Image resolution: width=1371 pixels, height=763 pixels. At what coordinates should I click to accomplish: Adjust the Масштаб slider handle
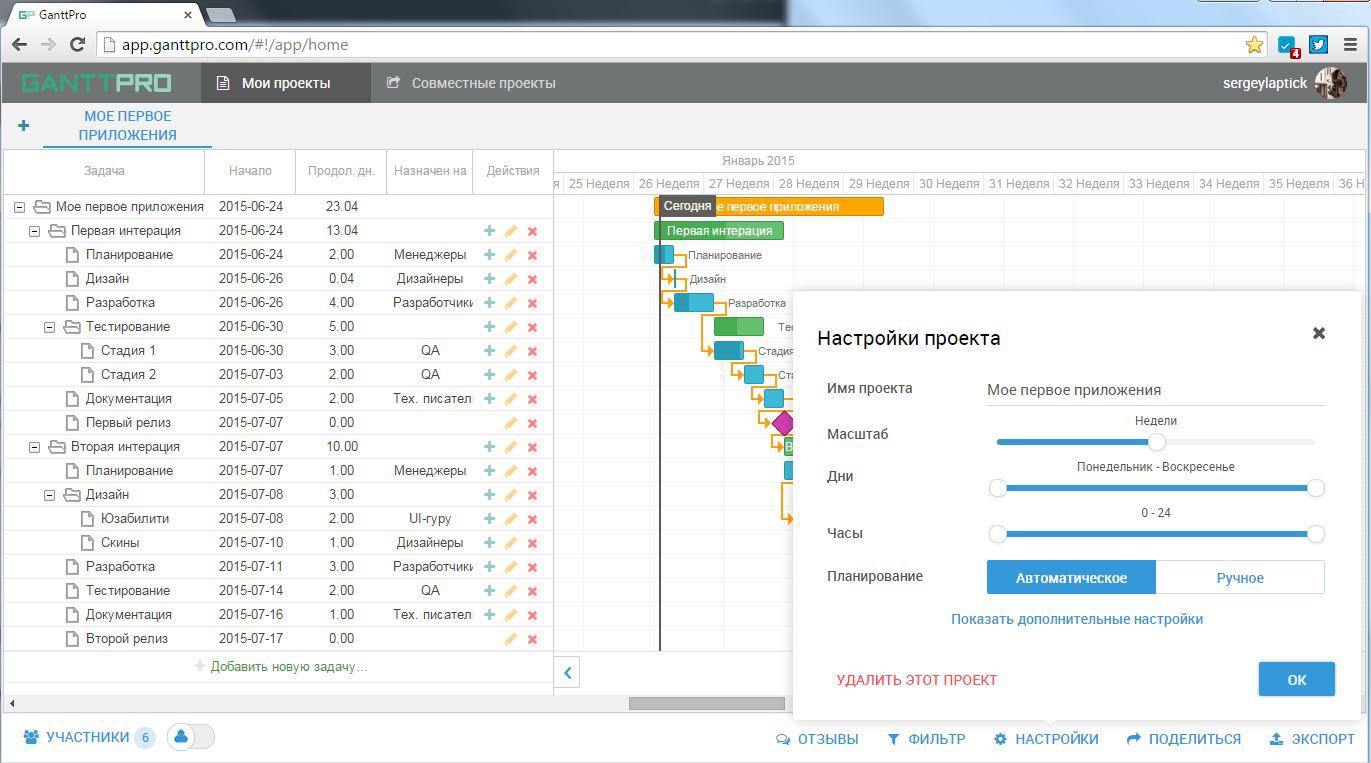1157,441
